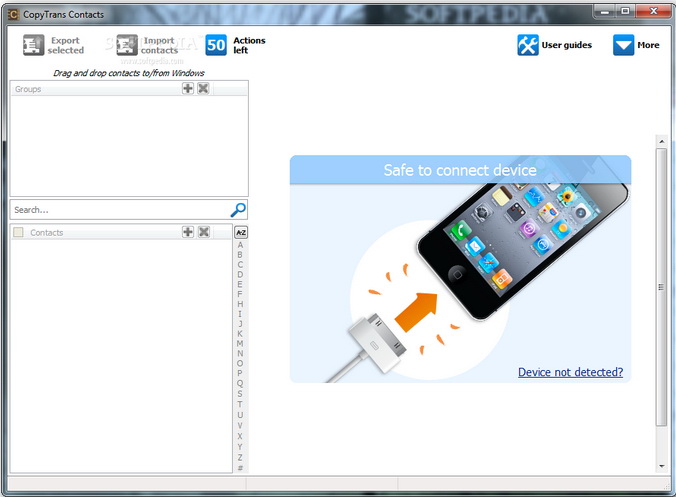
Task: Jump to letter V in index
Action: pyautogui.click(x=240, y=425)
